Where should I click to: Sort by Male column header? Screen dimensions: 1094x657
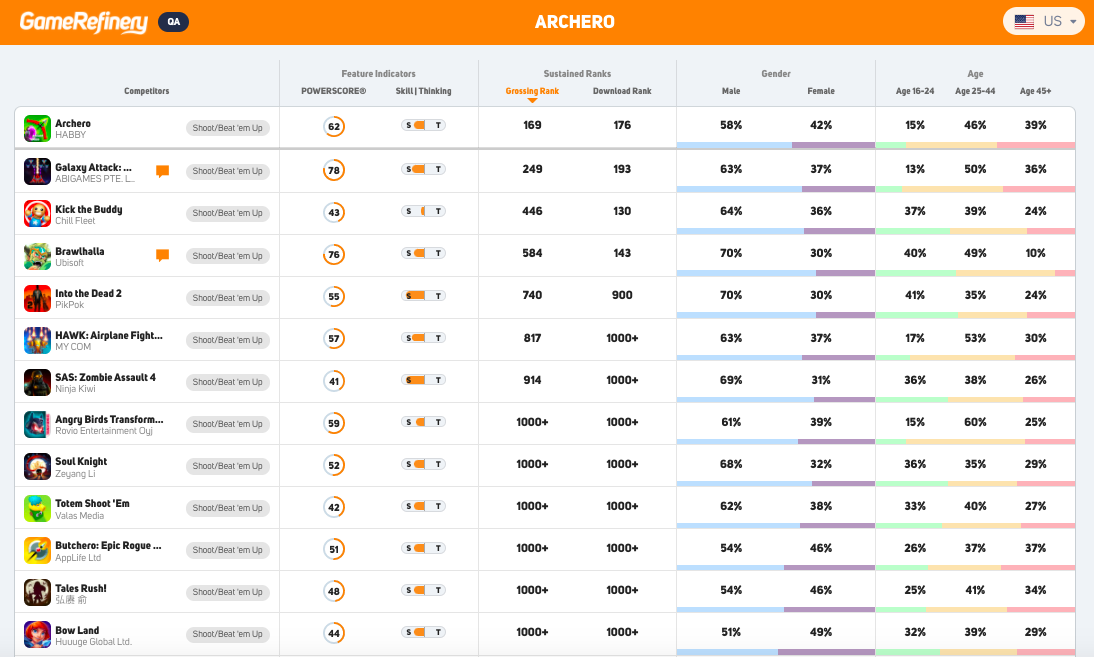pos(731,91)
